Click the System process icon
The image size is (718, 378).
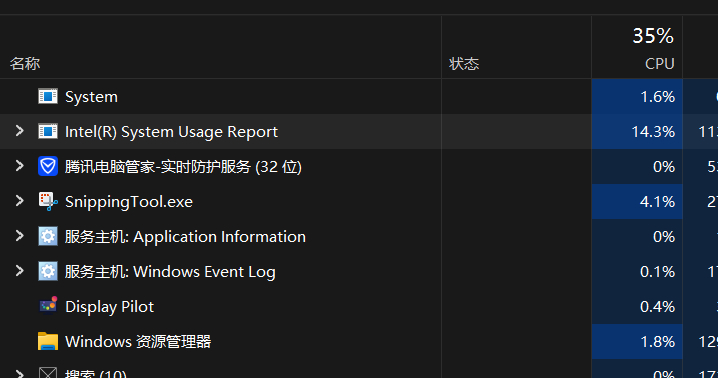(x=48, y=97)
